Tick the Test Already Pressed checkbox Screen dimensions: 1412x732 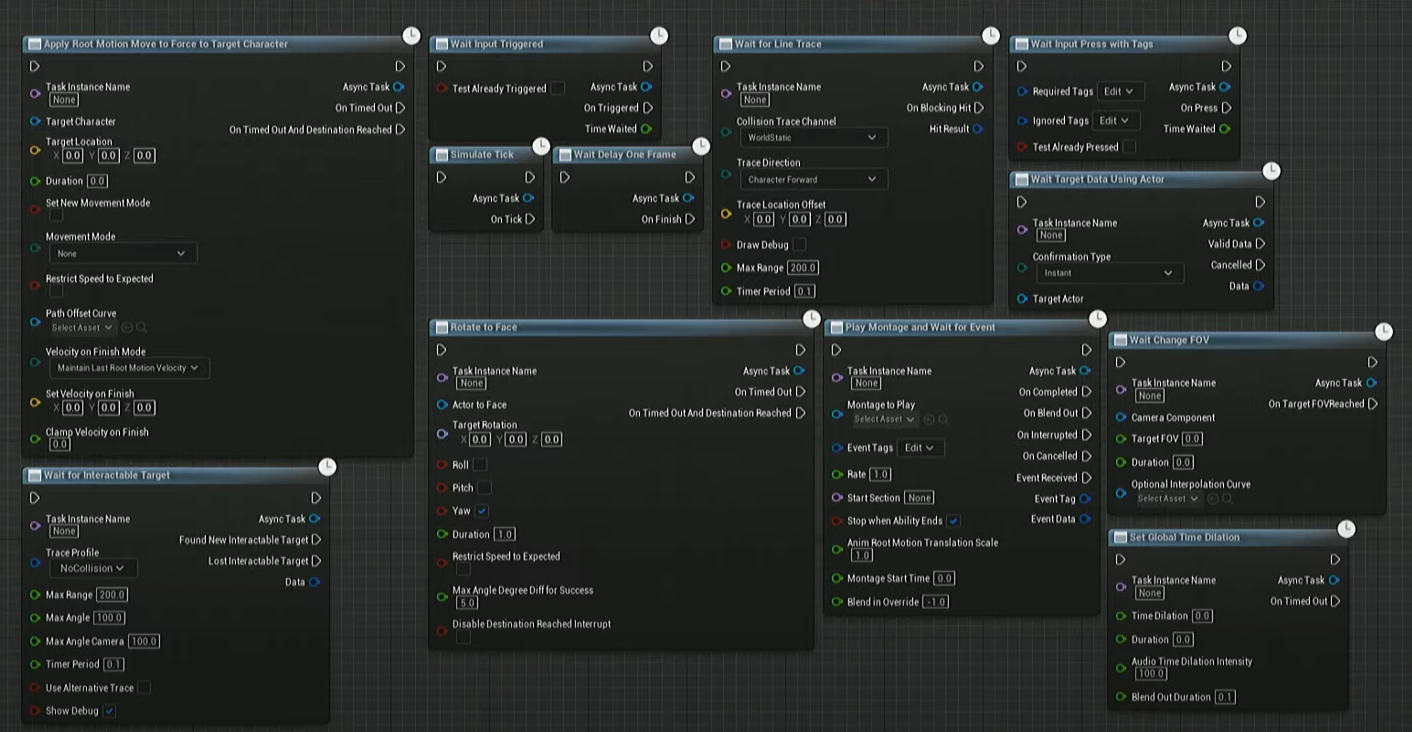pos(1129,147)
